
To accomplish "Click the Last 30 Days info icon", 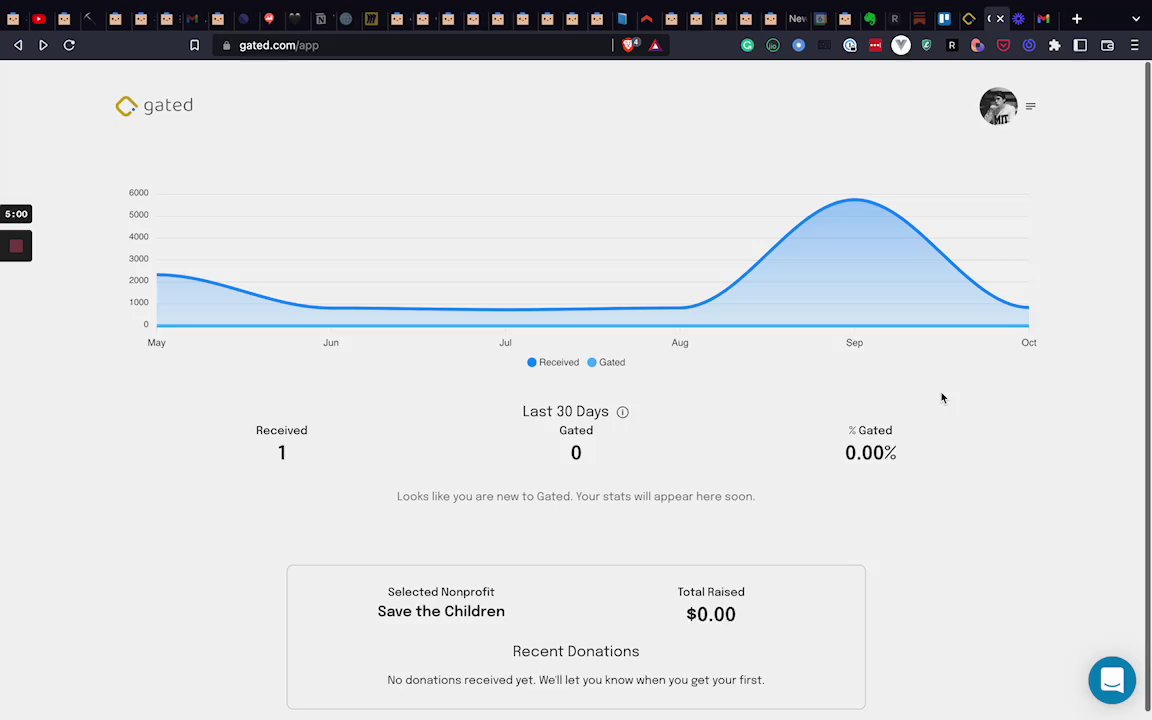I will coord(623,412).
